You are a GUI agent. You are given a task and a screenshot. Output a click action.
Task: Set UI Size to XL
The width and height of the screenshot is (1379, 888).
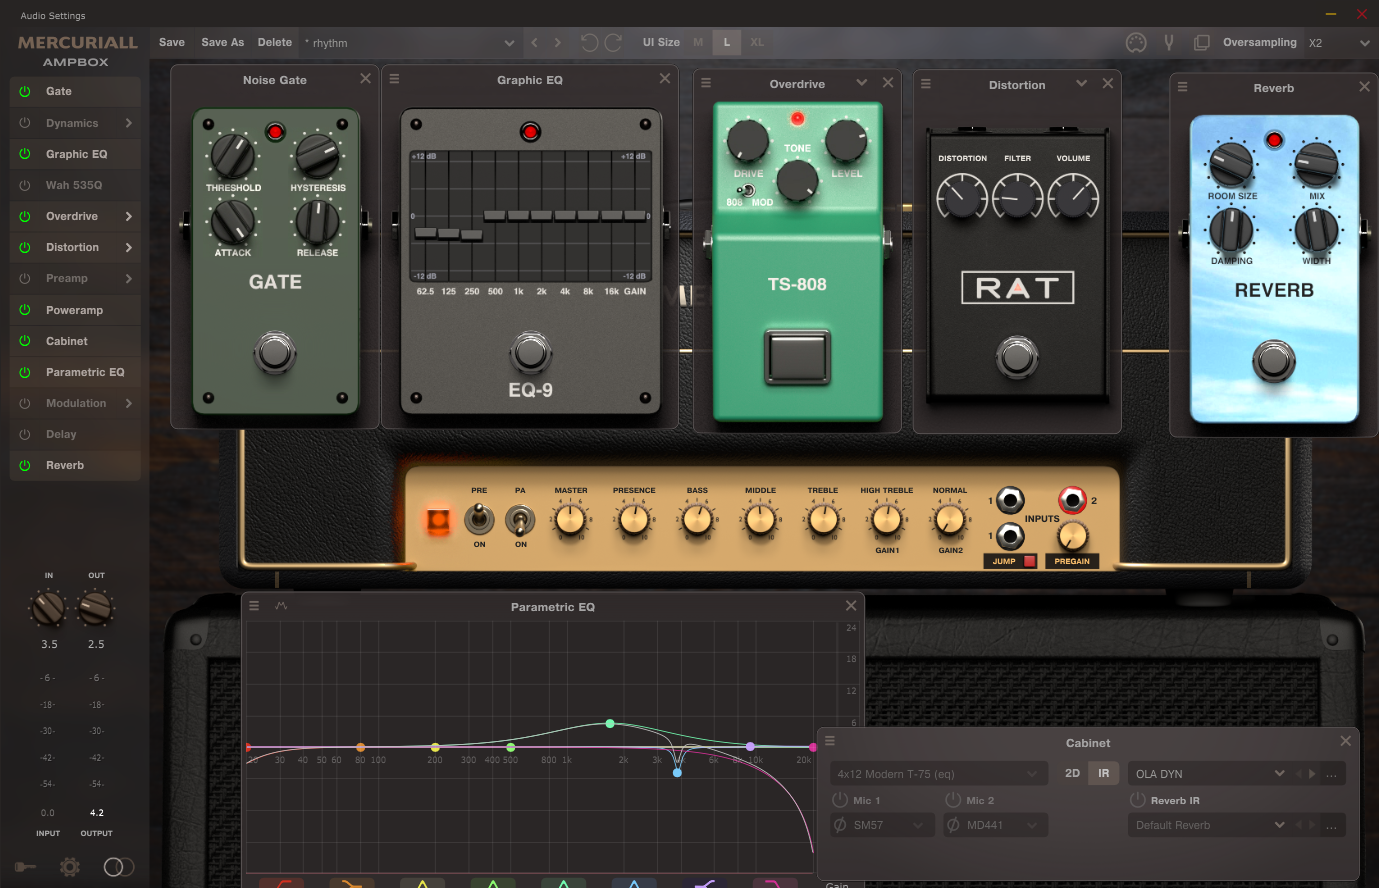click(757, 42)
